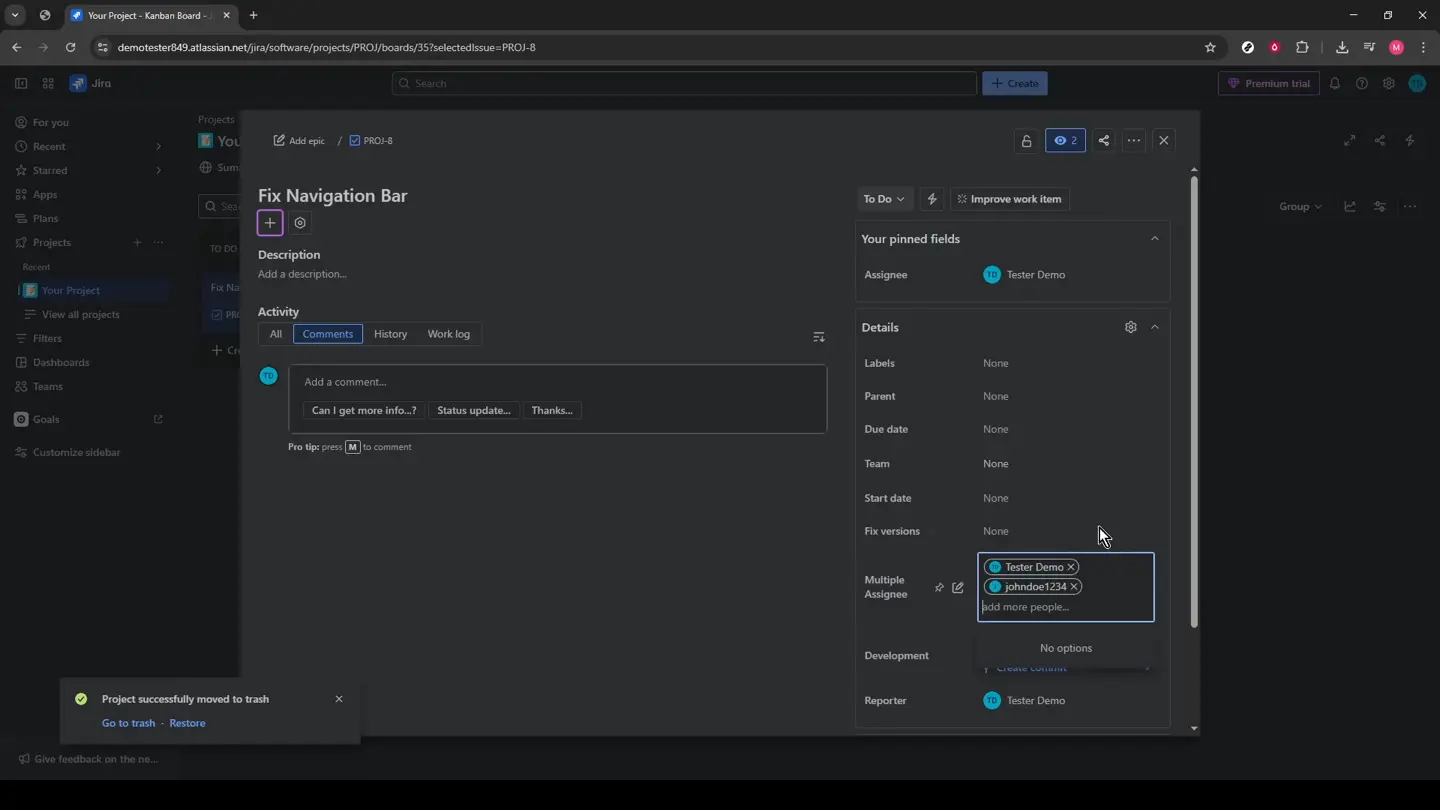
Task: Click the automation lightning icon beside To Do
Action: coord(932,199)
